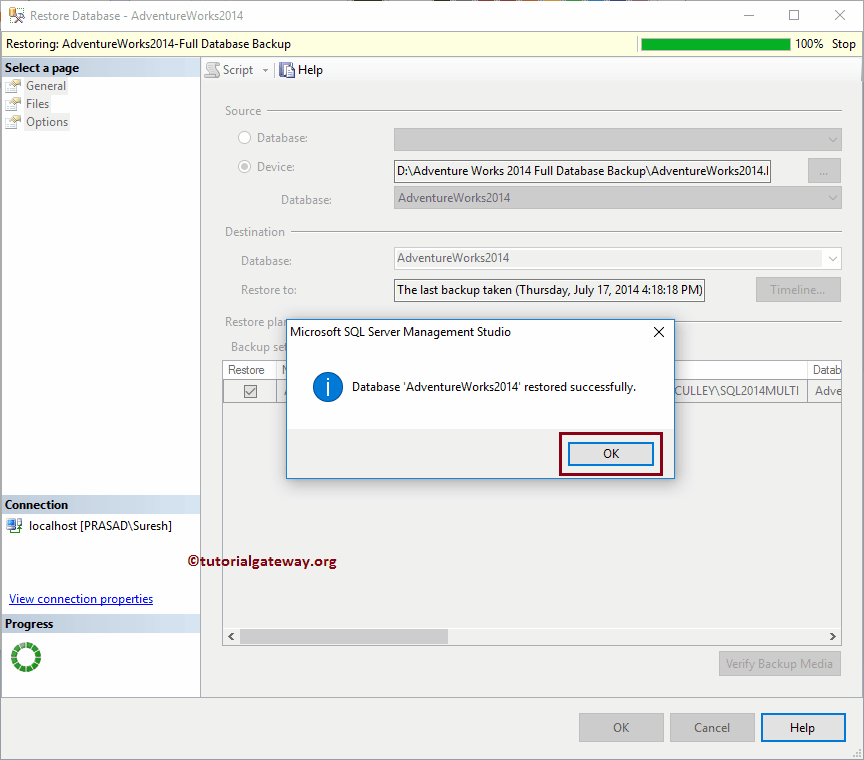Screen dimensions: 864x760
Task: Click the Options page icon
Action: tap(13, 122)
